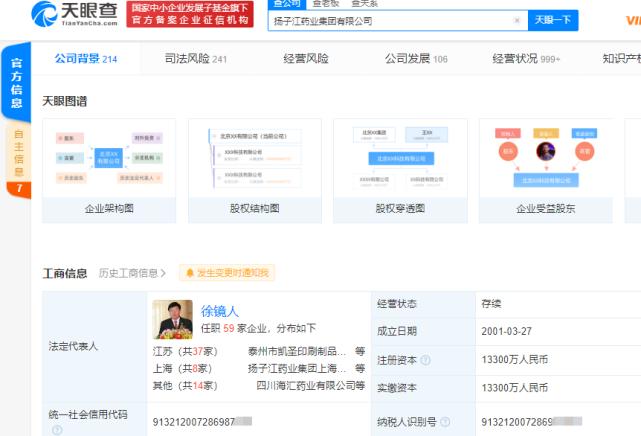The image size is (641, 436).
Task: Select the 存续 business status value
Action: pos(491,304)
